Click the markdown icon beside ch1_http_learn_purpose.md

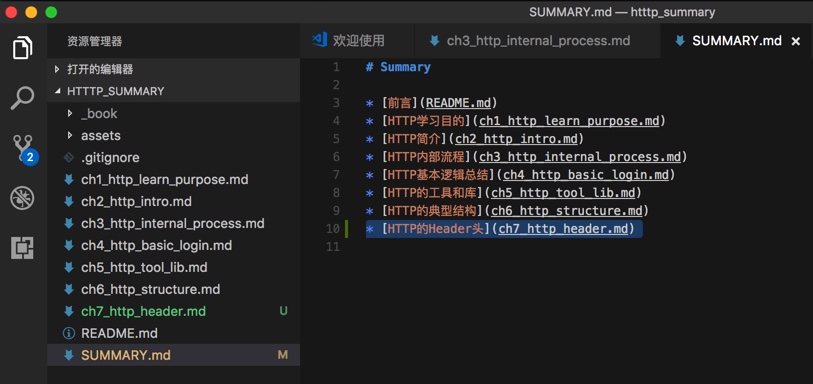[68, 180]
